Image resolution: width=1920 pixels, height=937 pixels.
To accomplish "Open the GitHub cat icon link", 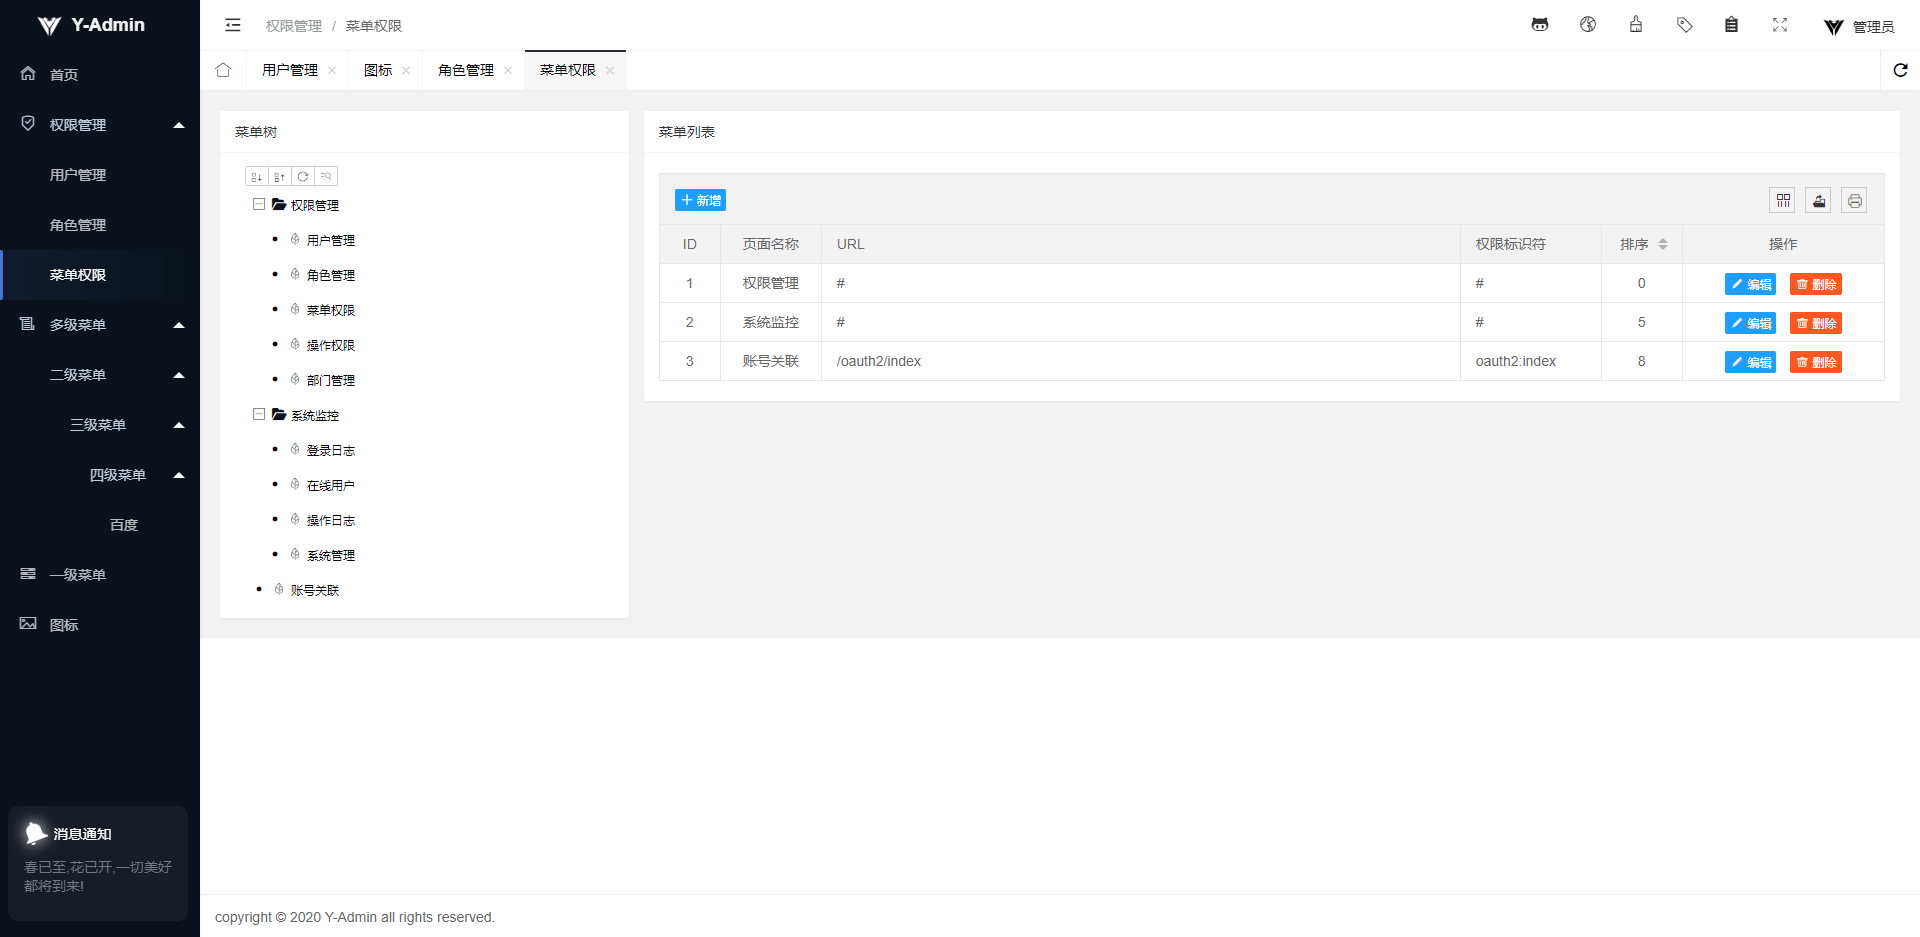I will (x=1540, y=25).
